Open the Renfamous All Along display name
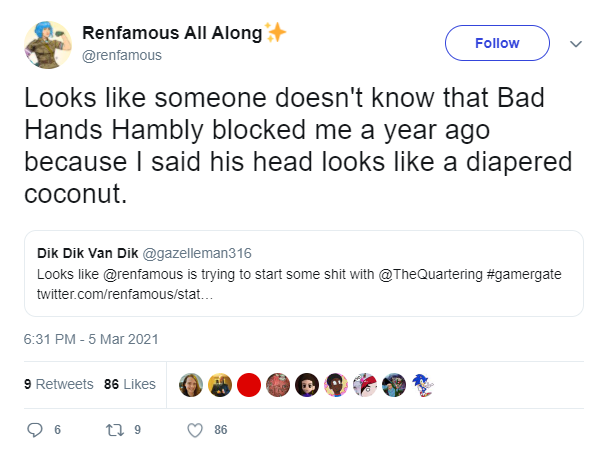The width and height of the screenshot is (610, 462). [x=172, y=33]
